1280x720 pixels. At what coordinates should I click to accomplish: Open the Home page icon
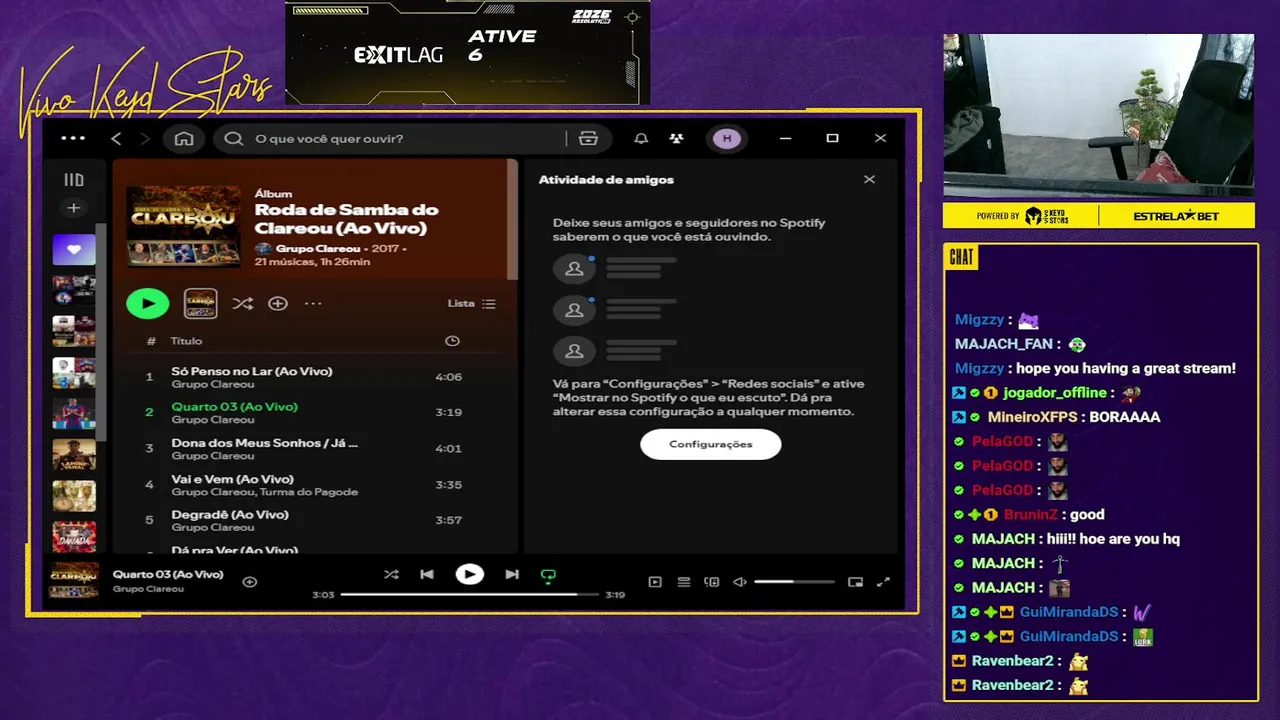[x=184, y=138]
